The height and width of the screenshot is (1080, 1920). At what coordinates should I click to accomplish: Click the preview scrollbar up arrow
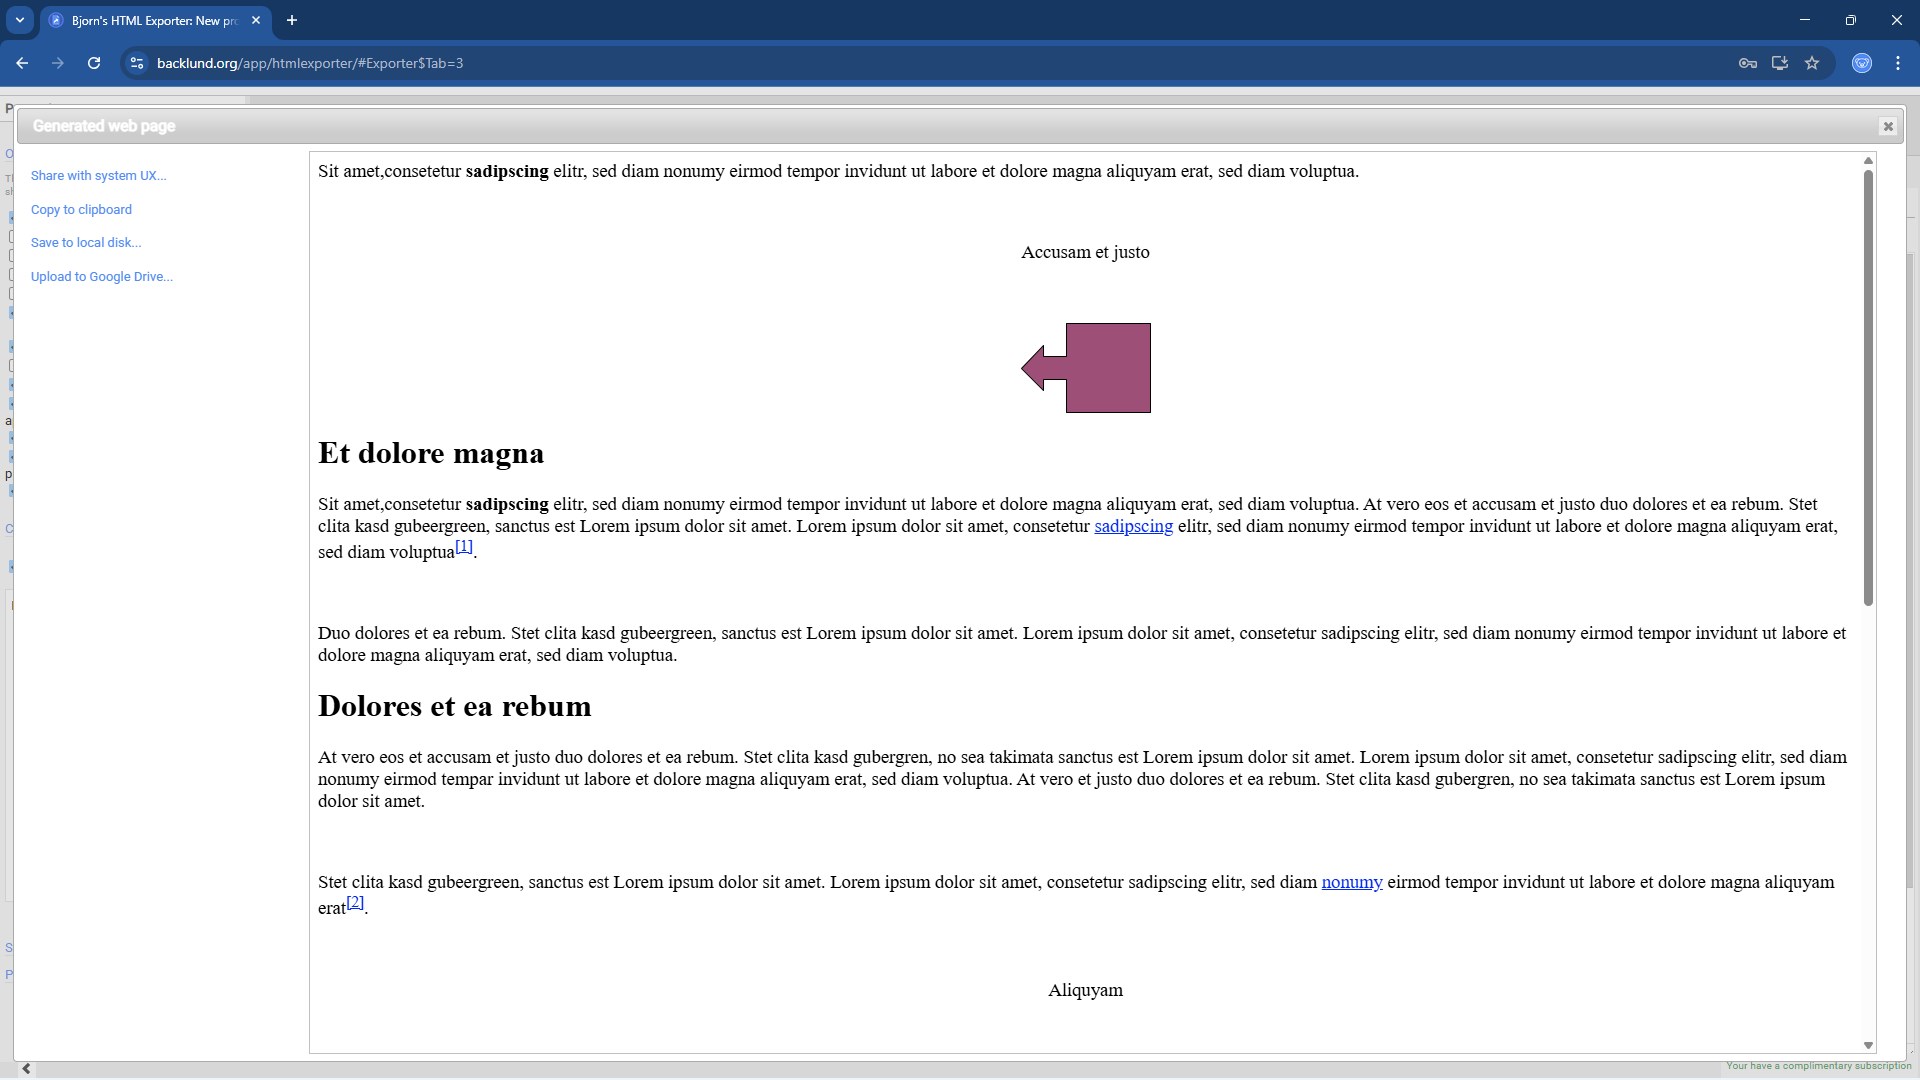click(x=1867, y=161)
